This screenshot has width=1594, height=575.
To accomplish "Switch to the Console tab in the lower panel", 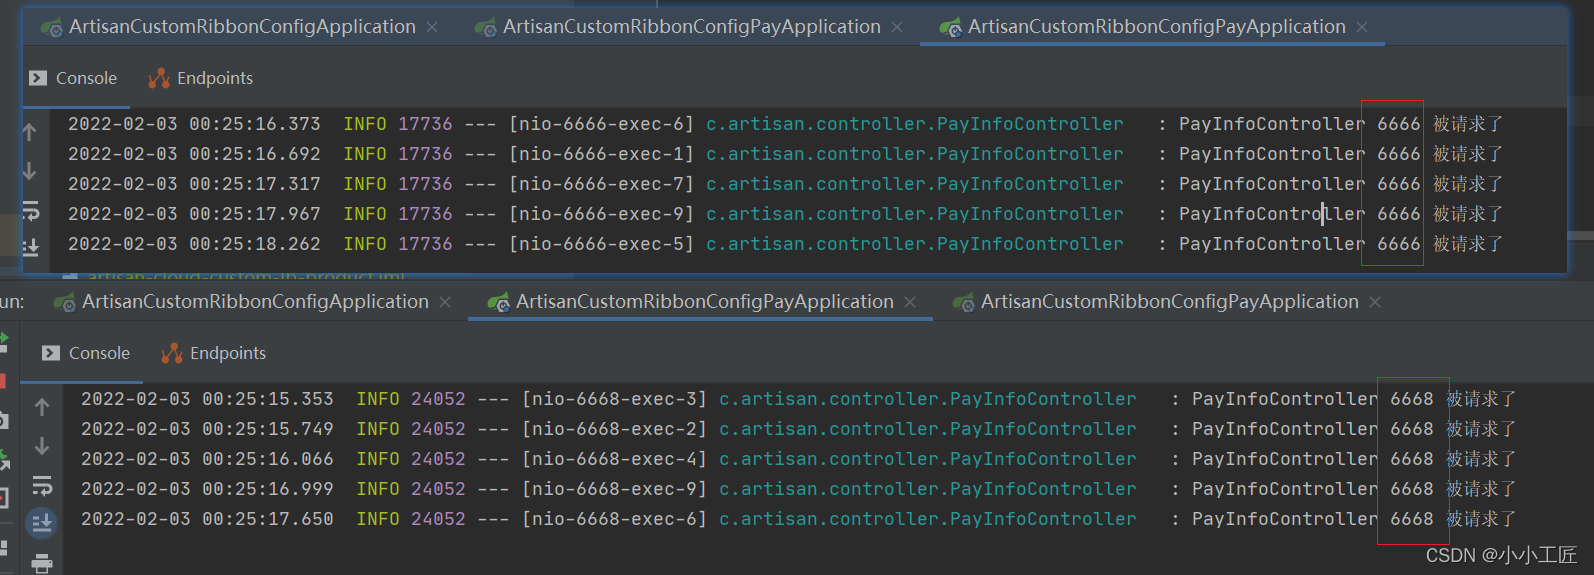I will pyautogui.click(x=87, y=353).
